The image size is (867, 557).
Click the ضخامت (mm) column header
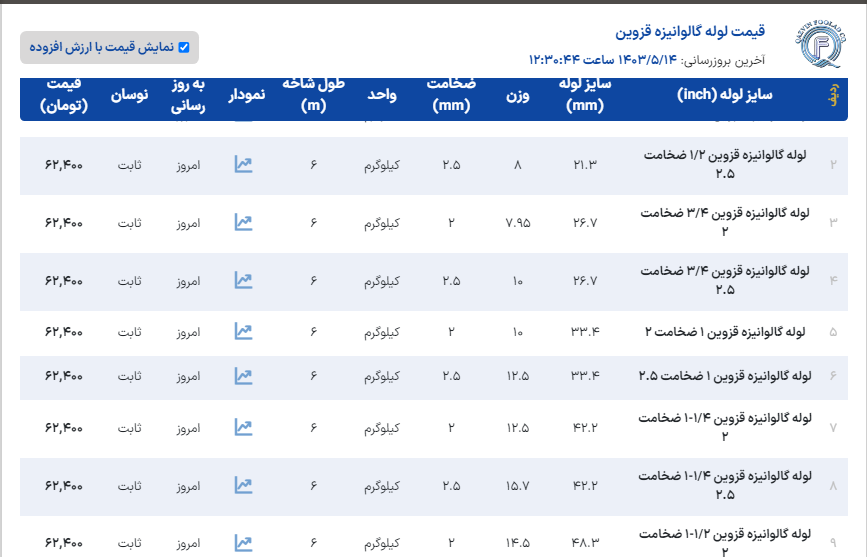click(451, 95)
